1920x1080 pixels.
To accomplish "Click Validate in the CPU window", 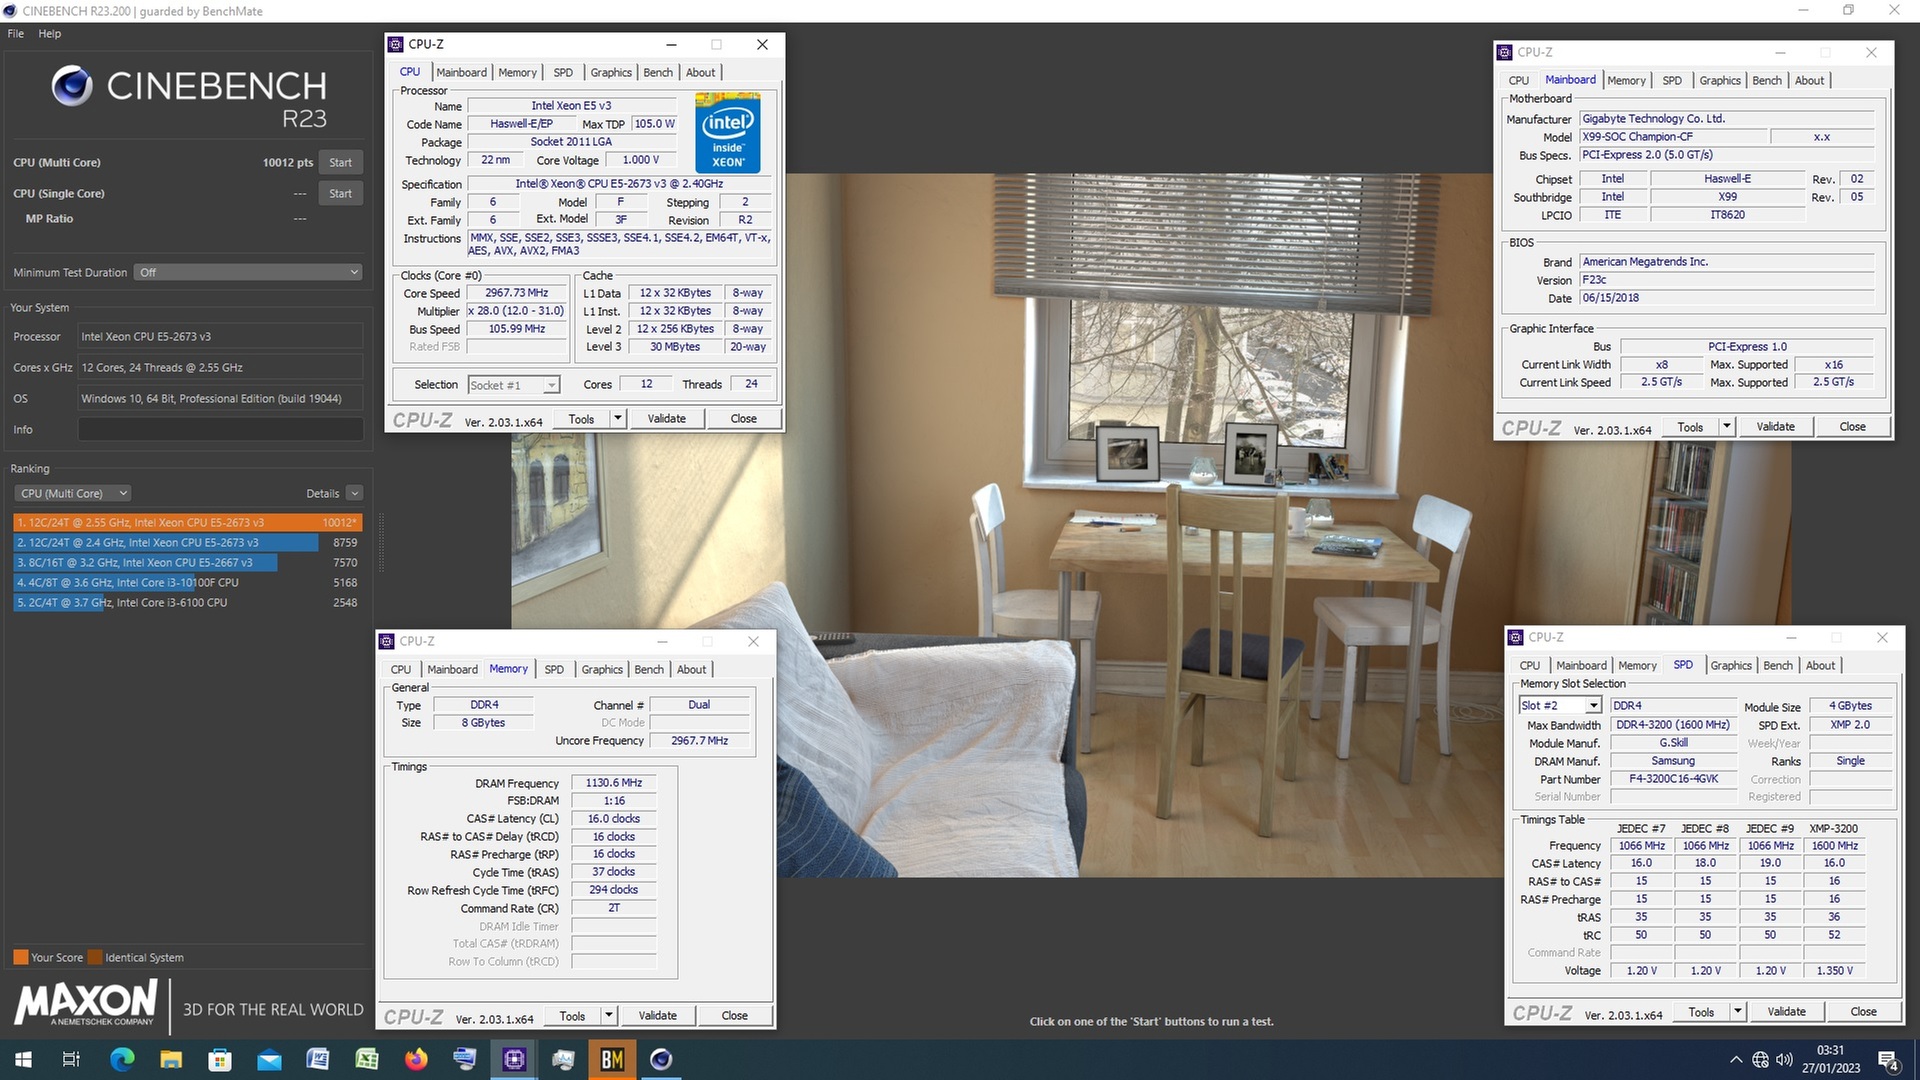I will [667, 419].
